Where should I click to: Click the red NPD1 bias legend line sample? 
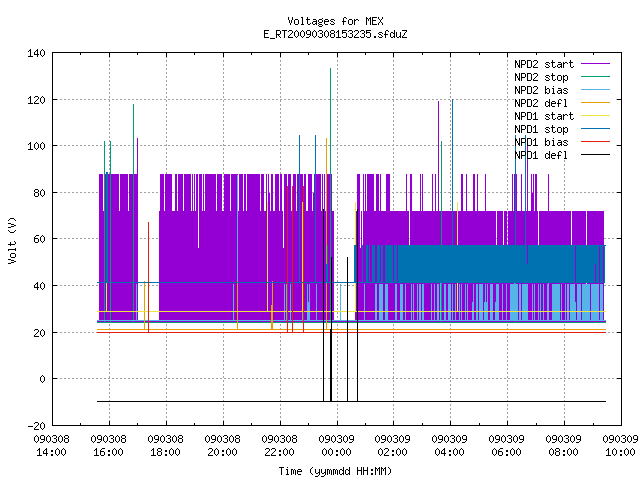595,142
